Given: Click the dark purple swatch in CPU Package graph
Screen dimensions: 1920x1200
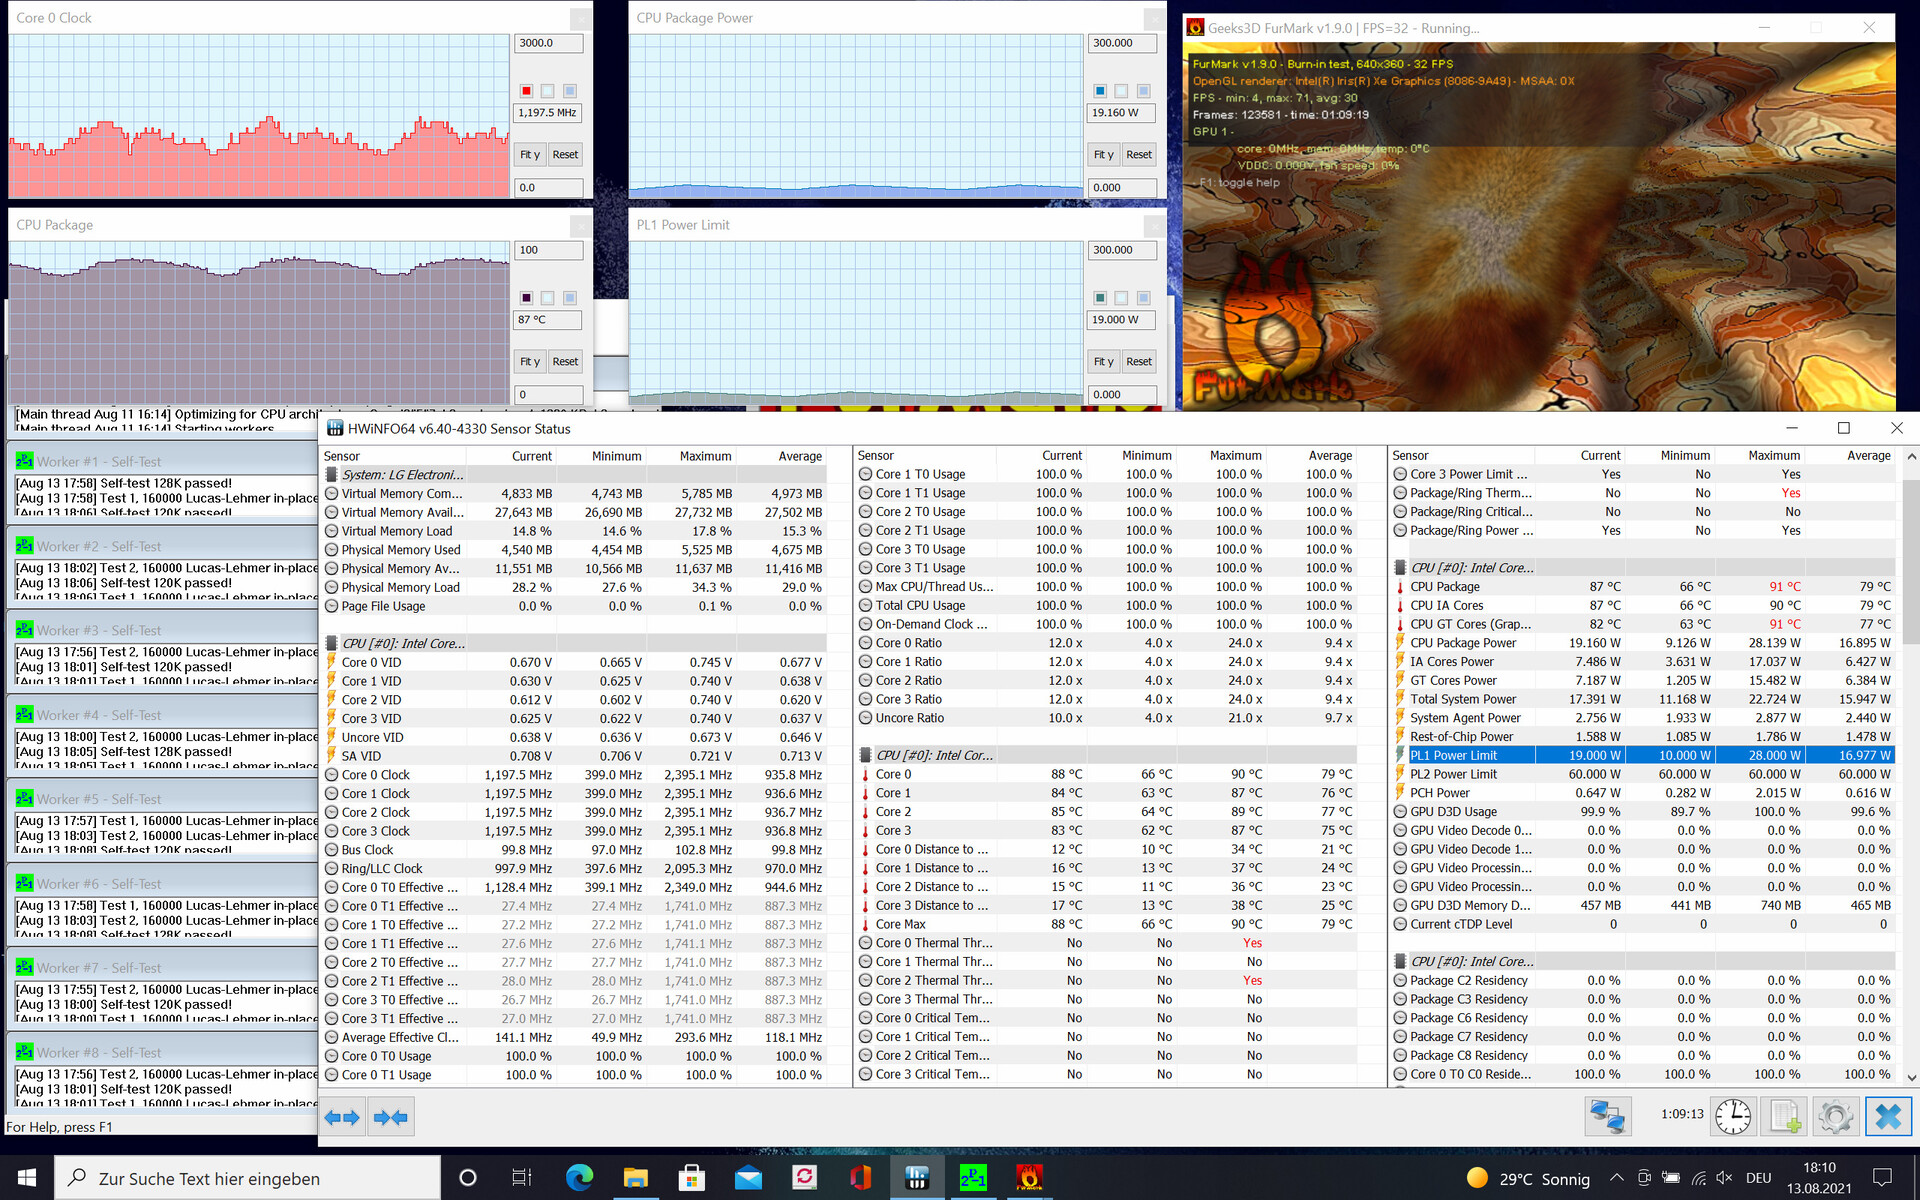Looking at the screenshot, I should click(x=526, y=298).
